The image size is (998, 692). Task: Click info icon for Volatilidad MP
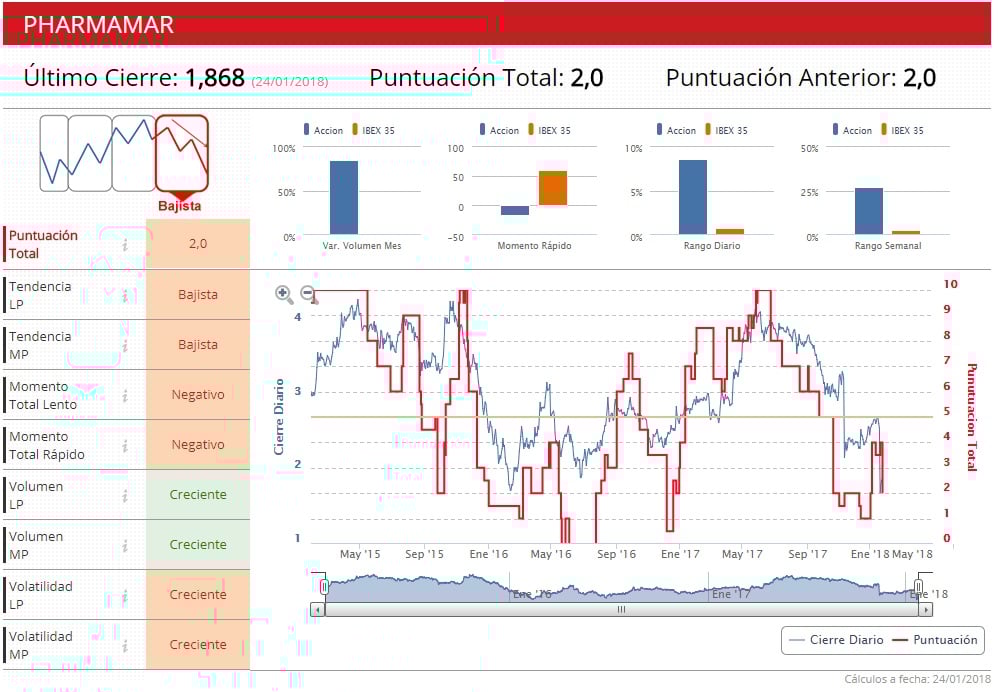[x=125, y=646]
